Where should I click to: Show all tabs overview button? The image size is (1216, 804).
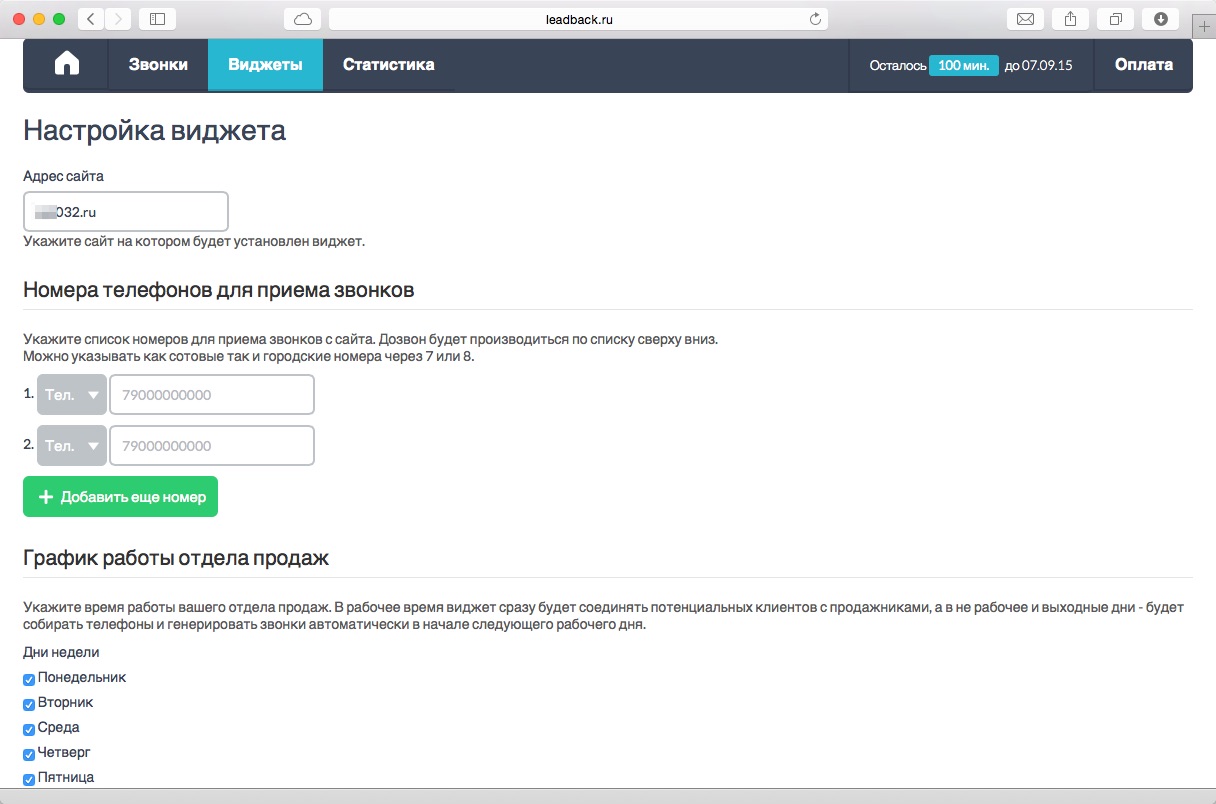tap(1115, 18)
